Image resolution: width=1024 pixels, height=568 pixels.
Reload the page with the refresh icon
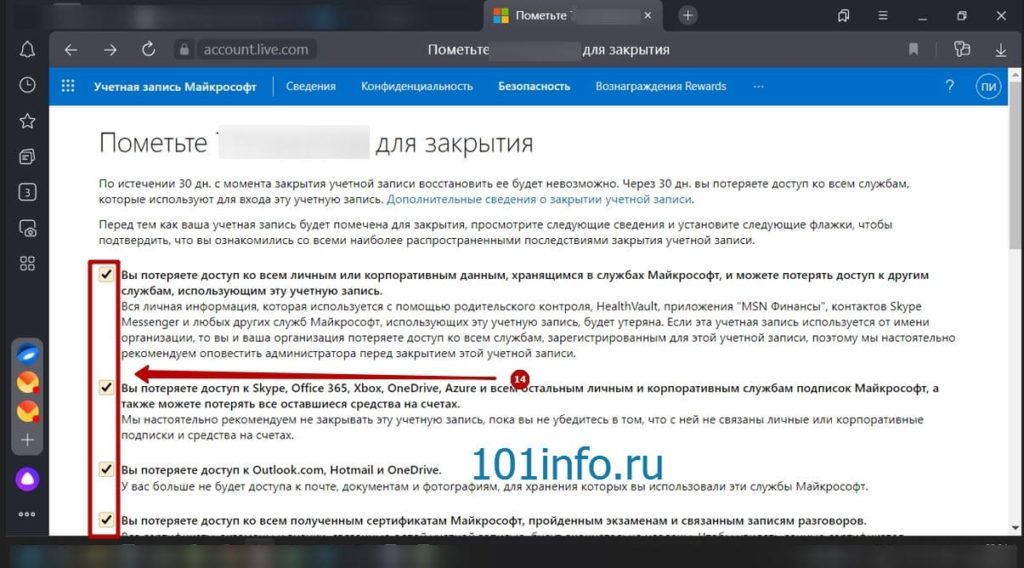tap(149, 50)
